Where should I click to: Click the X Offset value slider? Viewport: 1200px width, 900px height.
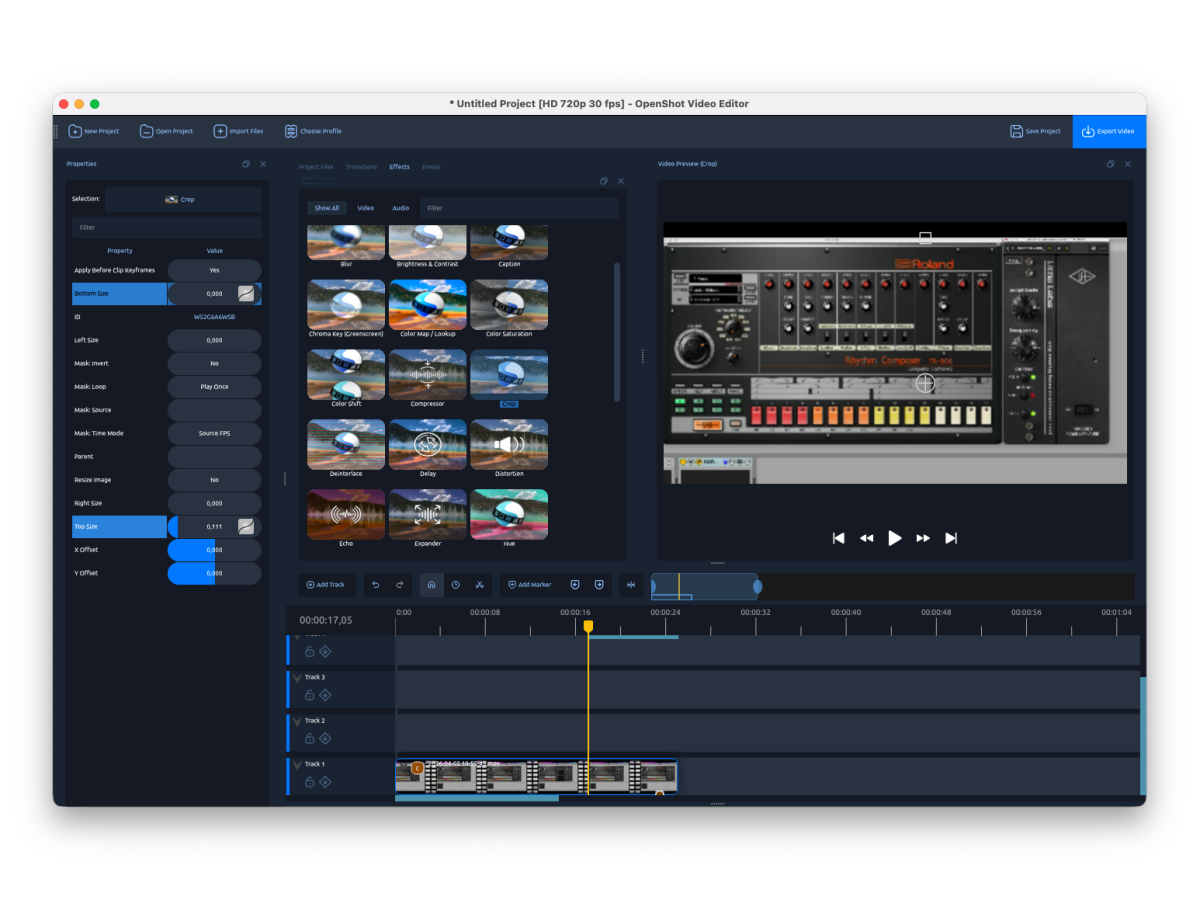[x=214, y=549]
